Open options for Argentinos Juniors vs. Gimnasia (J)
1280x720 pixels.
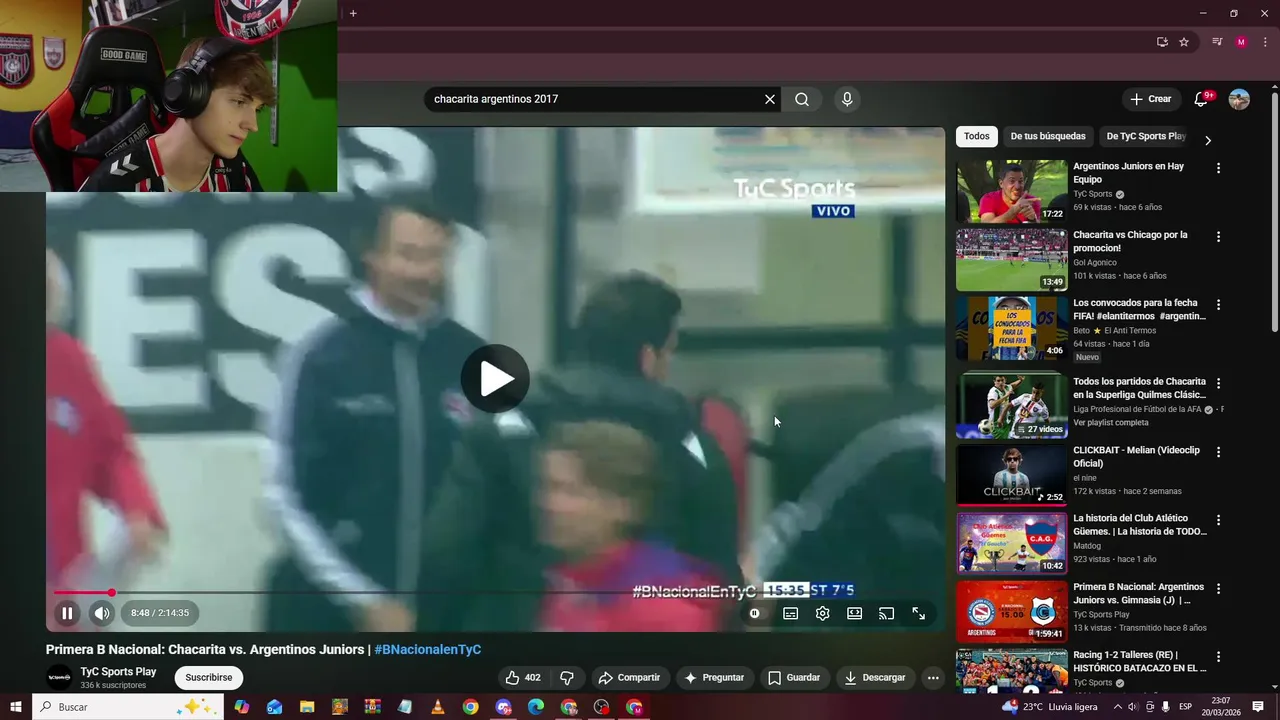pyautogui.click(x=1218, y=589)
